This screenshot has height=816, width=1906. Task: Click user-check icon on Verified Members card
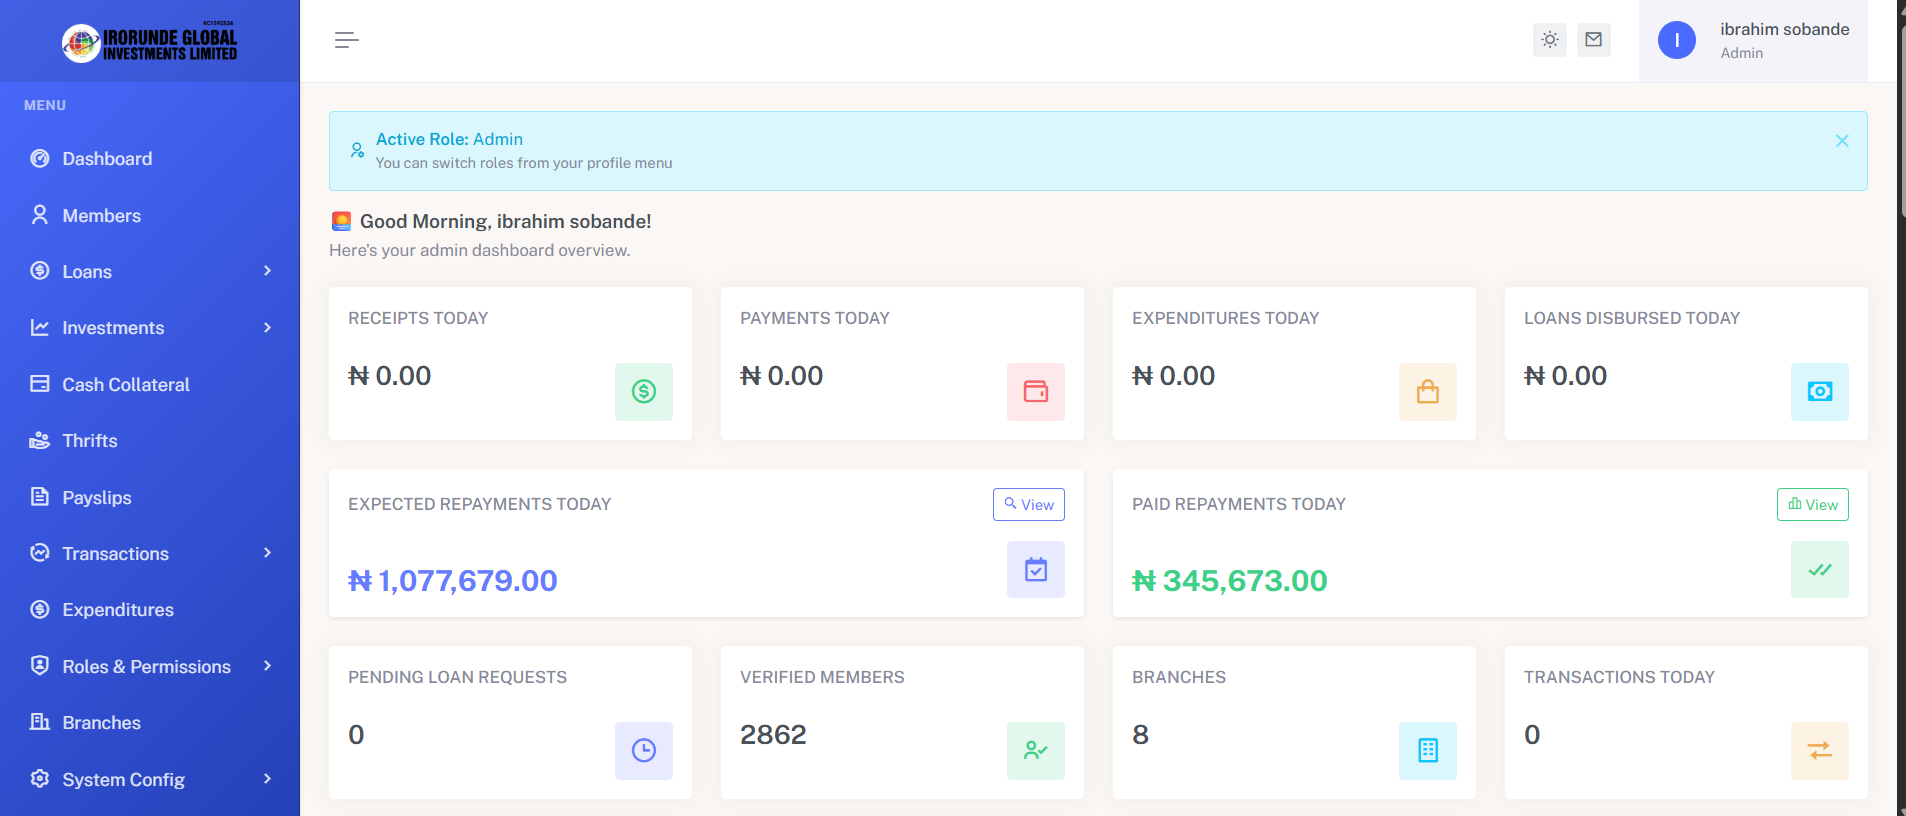[x=1036, y=751]
